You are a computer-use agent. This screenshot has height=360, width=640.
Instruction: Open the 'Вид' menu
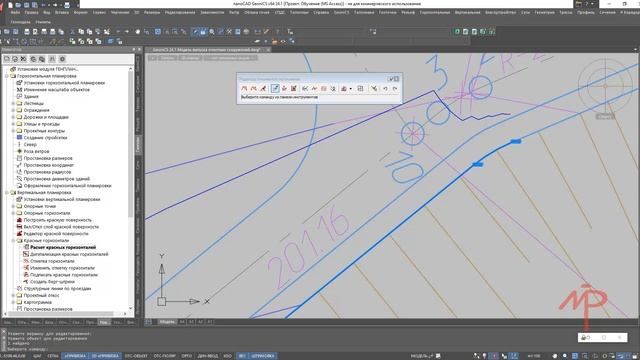pyautogui.click(x=47, y=13)
